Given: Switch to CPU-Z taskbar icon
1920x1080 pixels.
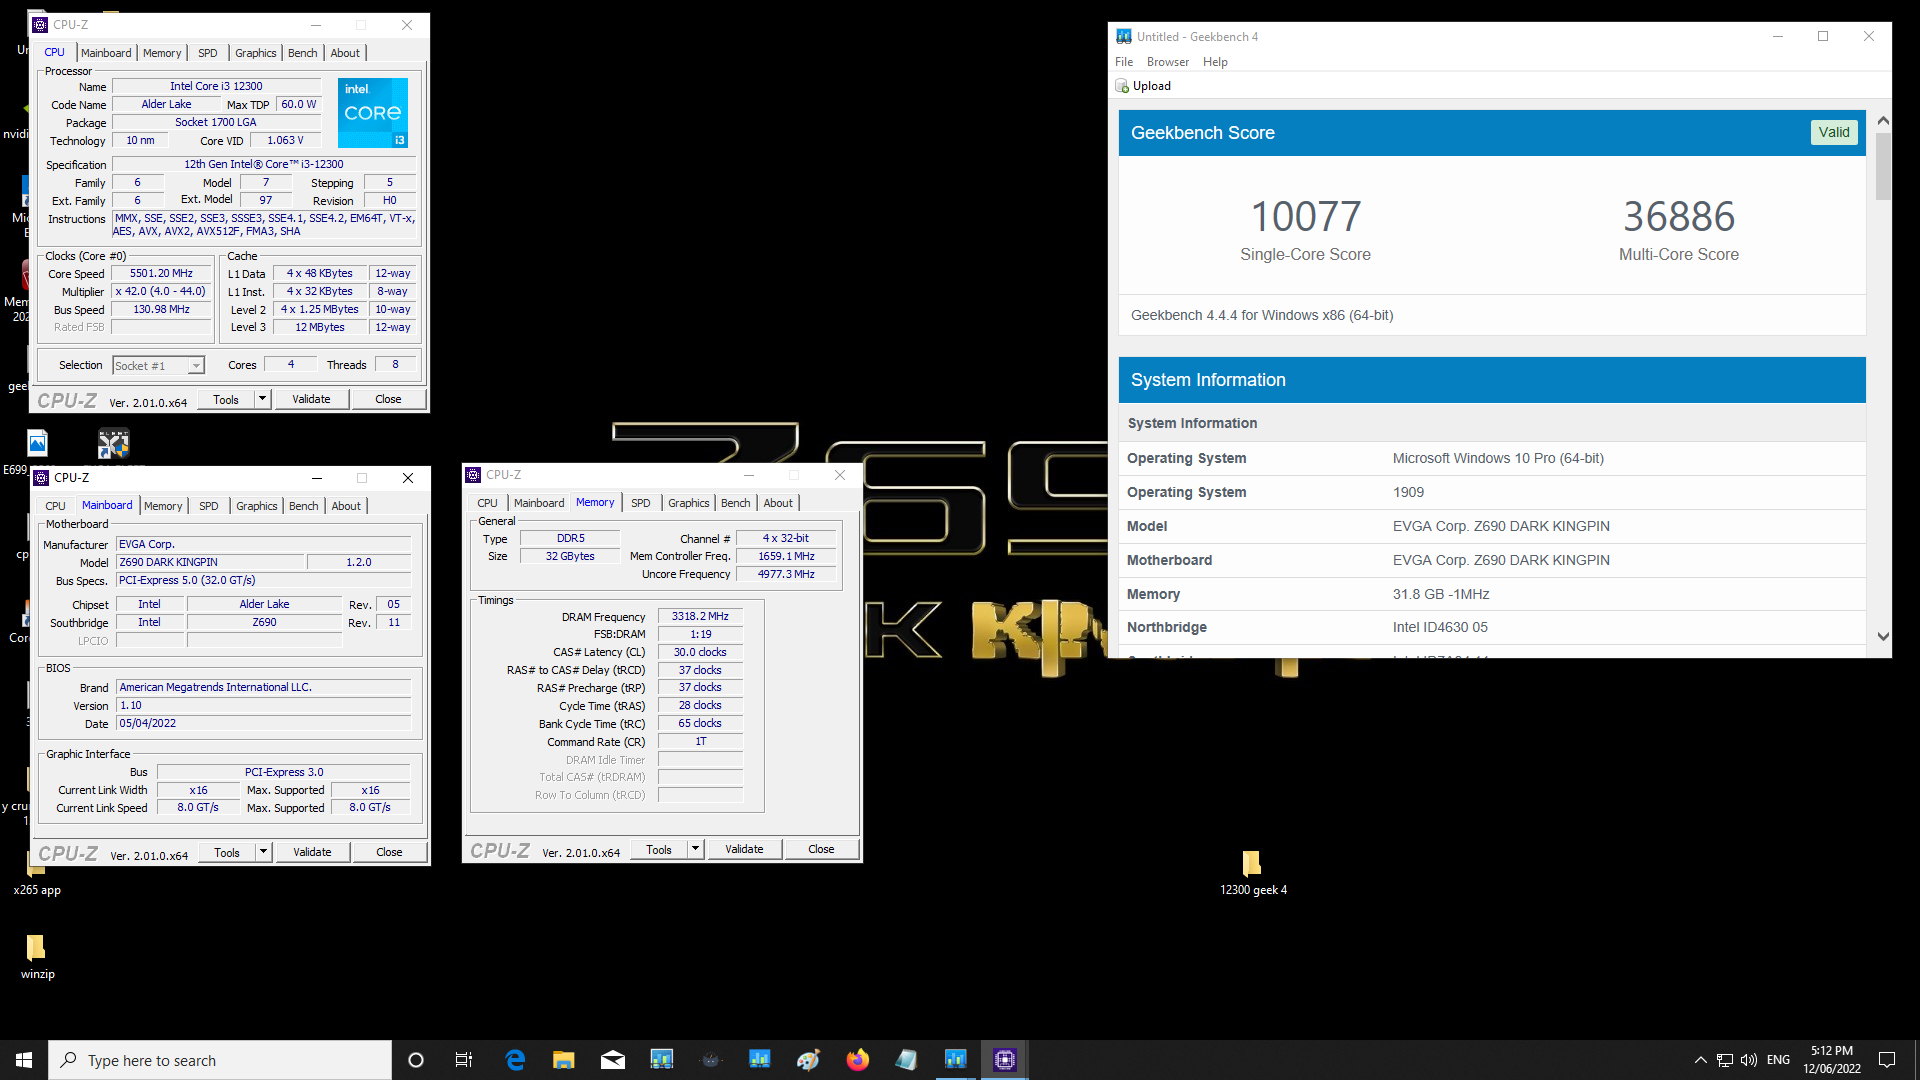Looking at the screenshot, I should click(x=1005, y=1060).
